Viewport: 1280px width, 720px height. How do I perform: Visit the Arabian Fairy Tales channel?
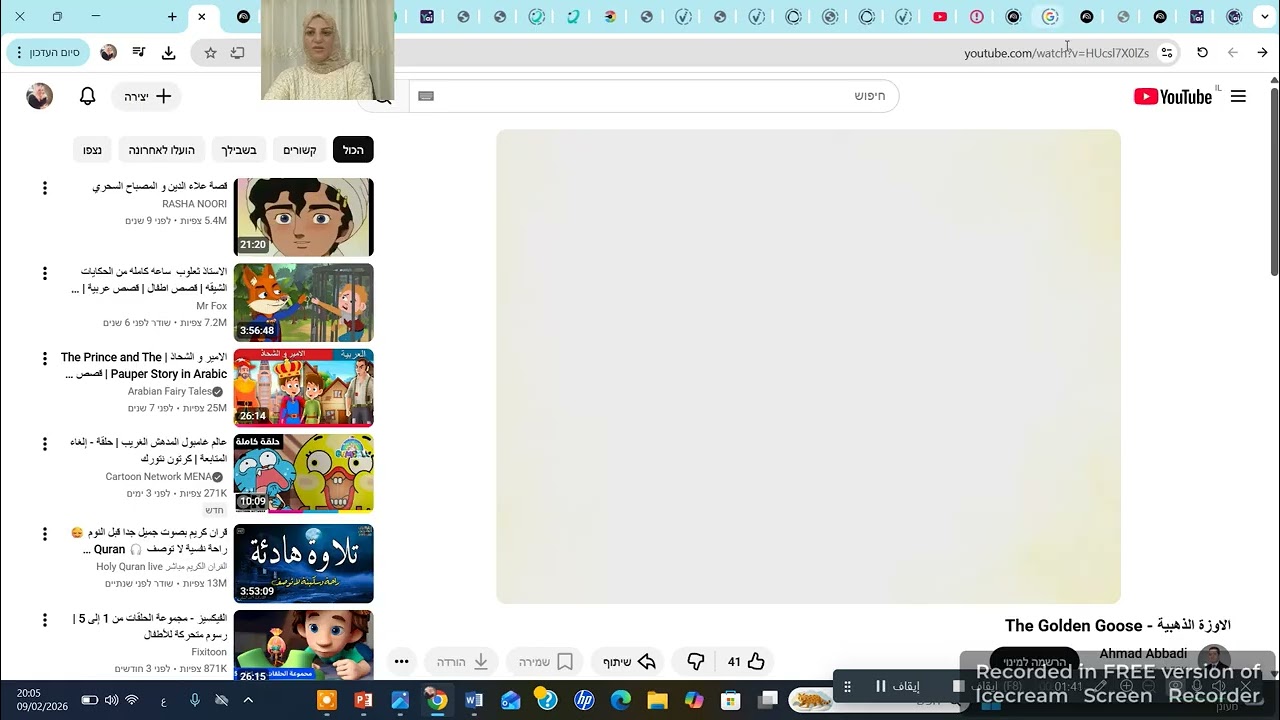(170, 391)
